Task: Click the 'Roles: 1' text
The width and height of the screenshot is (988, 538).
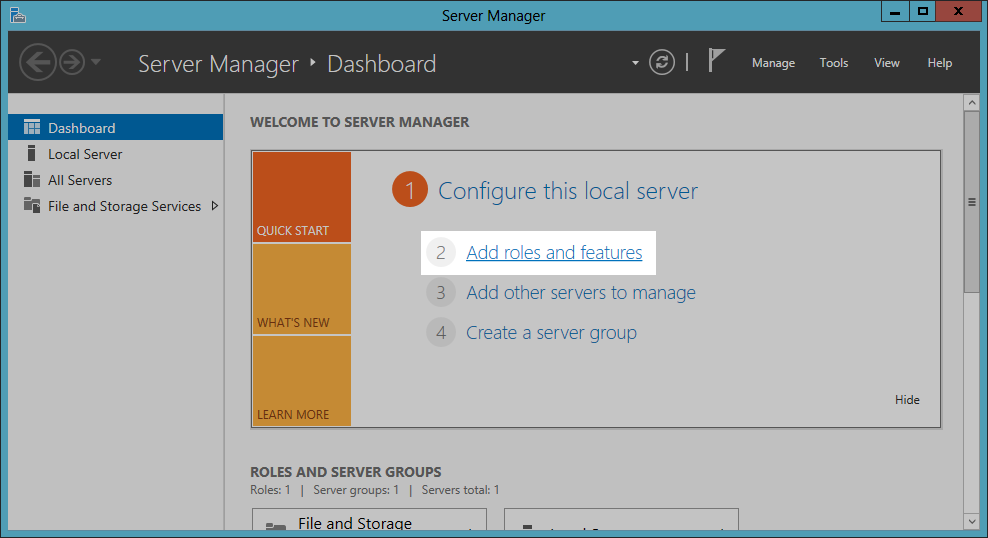Action: coord(270,489)
